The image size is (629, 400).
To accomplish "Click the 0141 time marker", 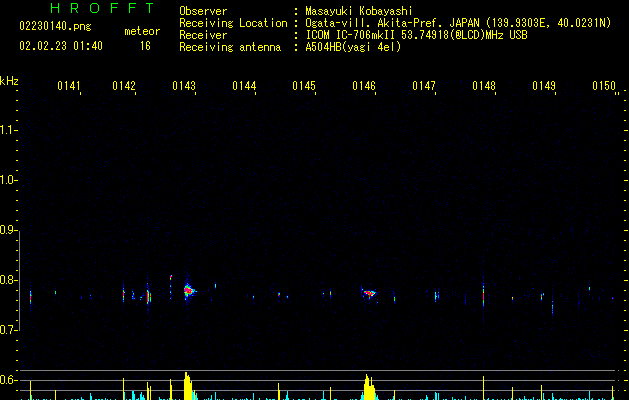I will coord(69,86).
